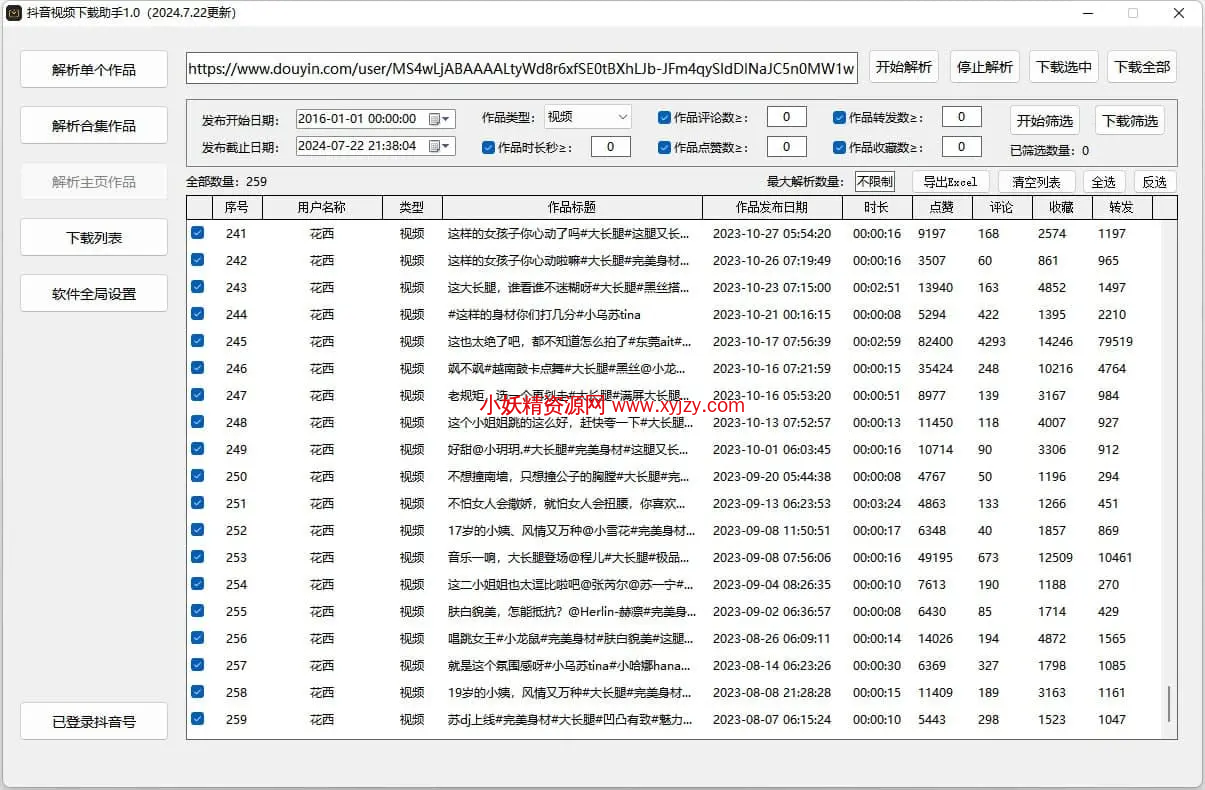
Task: Click comments value 4293
Action: click(x=992, y=341)
